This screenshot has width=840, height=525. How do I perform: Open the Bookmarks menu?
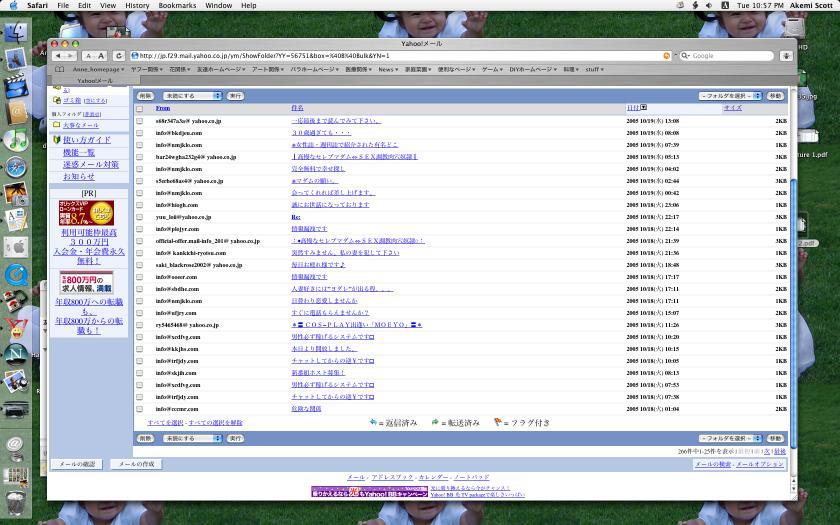tap(177, 5)
